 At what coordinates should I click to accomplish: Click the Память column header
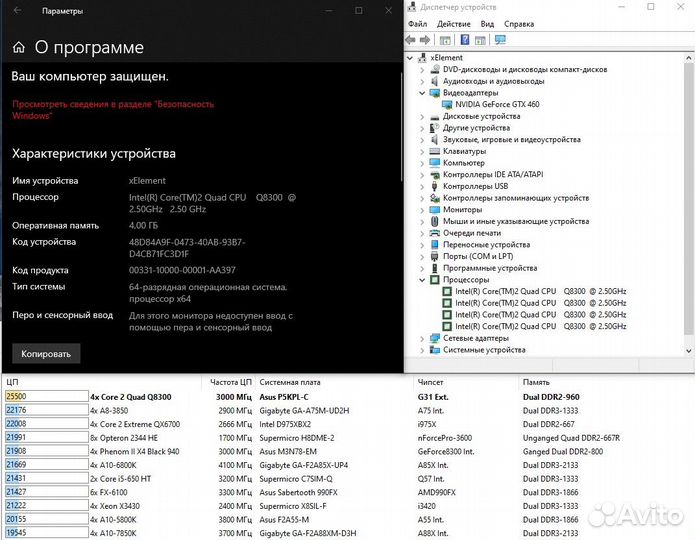pos(536,382)
